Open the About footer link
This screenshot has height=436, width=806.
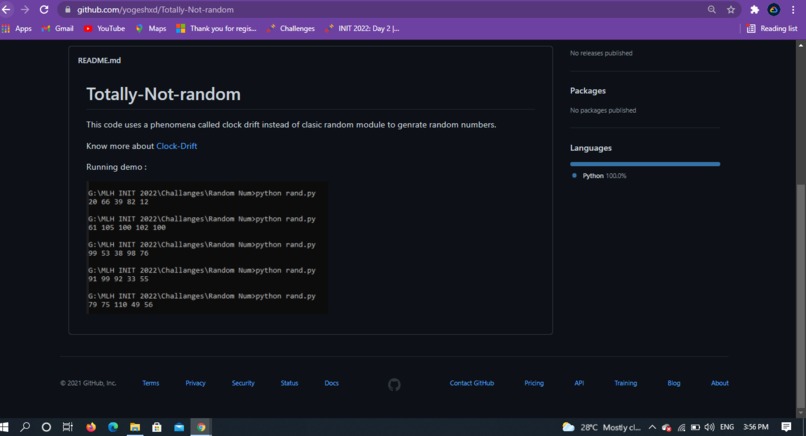click(x=720, y=383)
